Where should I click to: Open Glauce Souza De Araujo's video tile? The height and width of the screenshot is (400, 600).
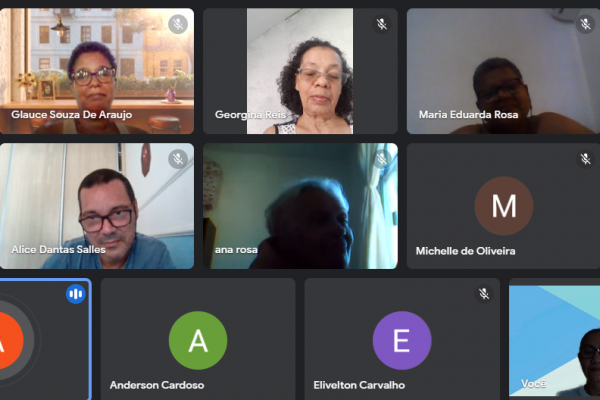click(97, 71)
